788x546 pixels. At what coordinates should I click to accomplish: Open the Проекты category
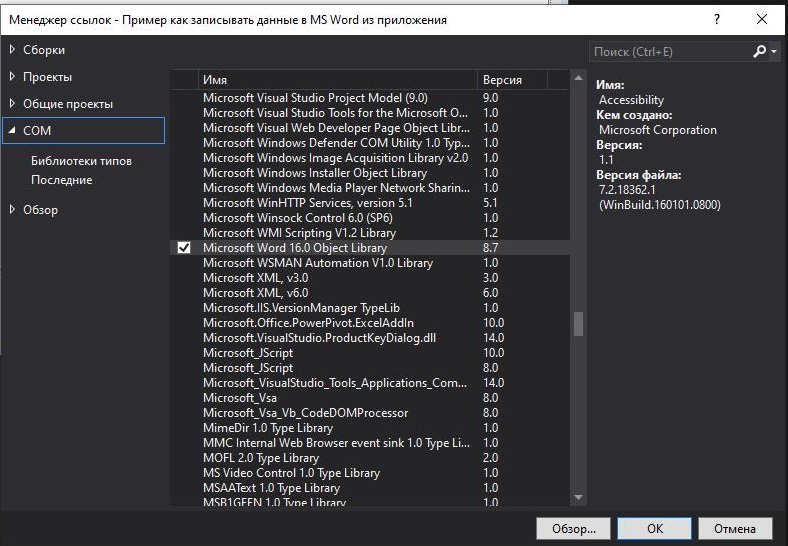point(47,77)
